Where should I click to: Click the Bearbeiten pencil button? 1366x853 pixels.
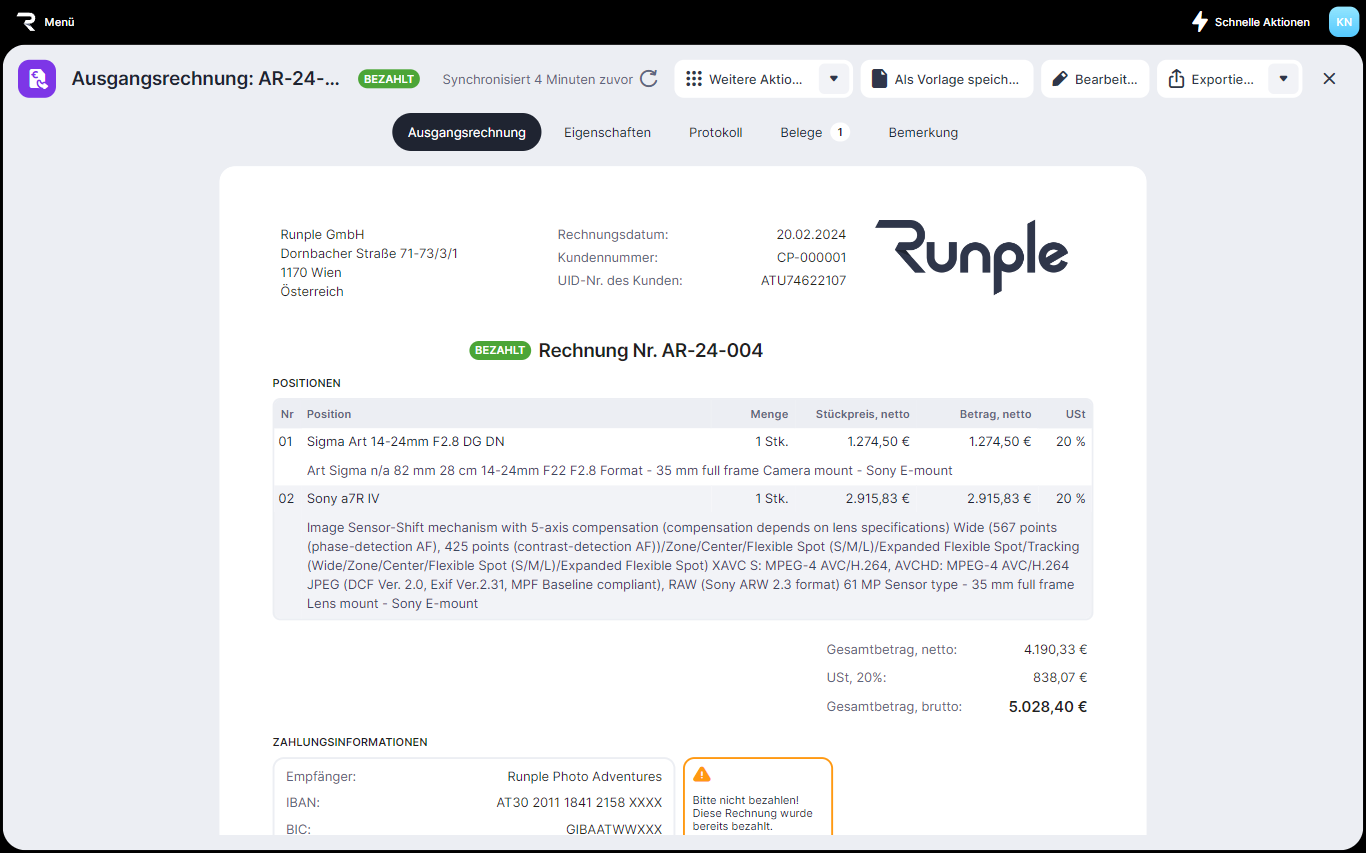1095,79
